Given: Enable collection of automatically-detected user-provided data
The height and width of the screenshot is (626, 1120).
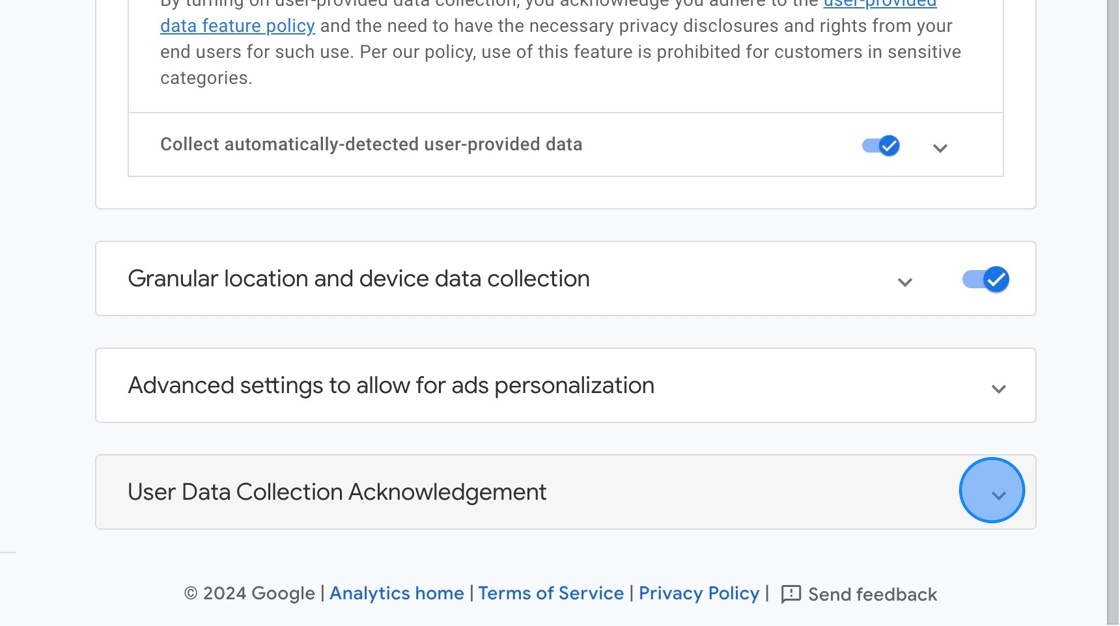Looking at the screenshot, I should point(879,145).
